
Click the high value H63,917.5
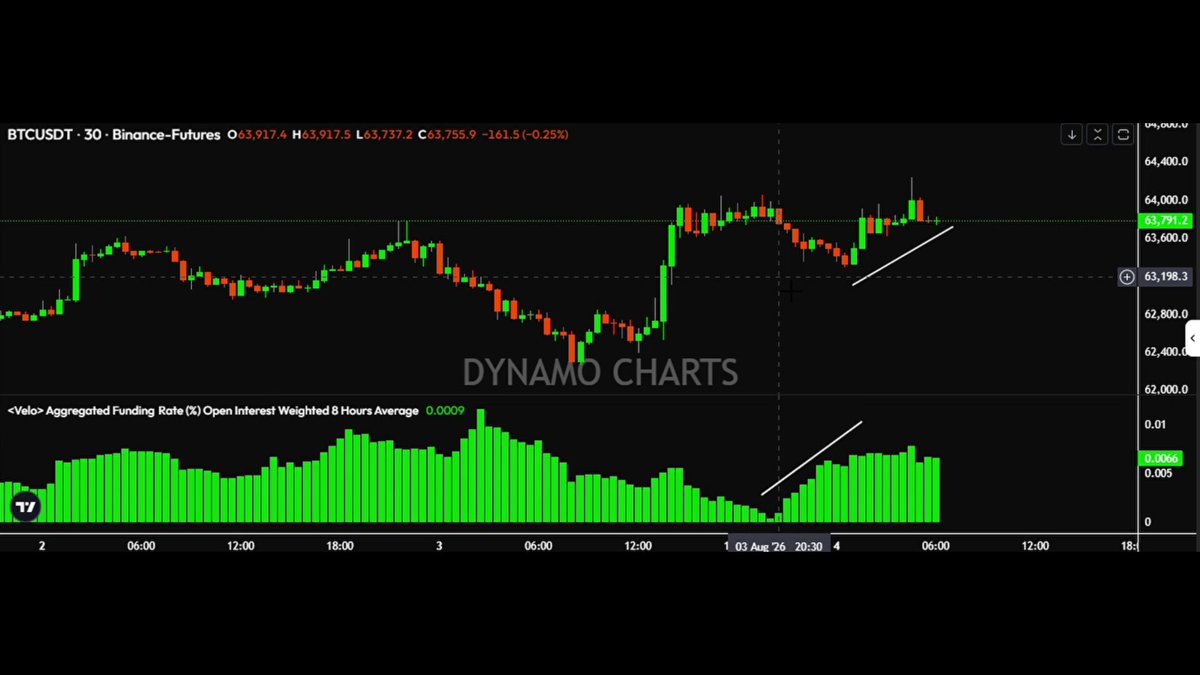pyautogui.click(x=322, y=134)
